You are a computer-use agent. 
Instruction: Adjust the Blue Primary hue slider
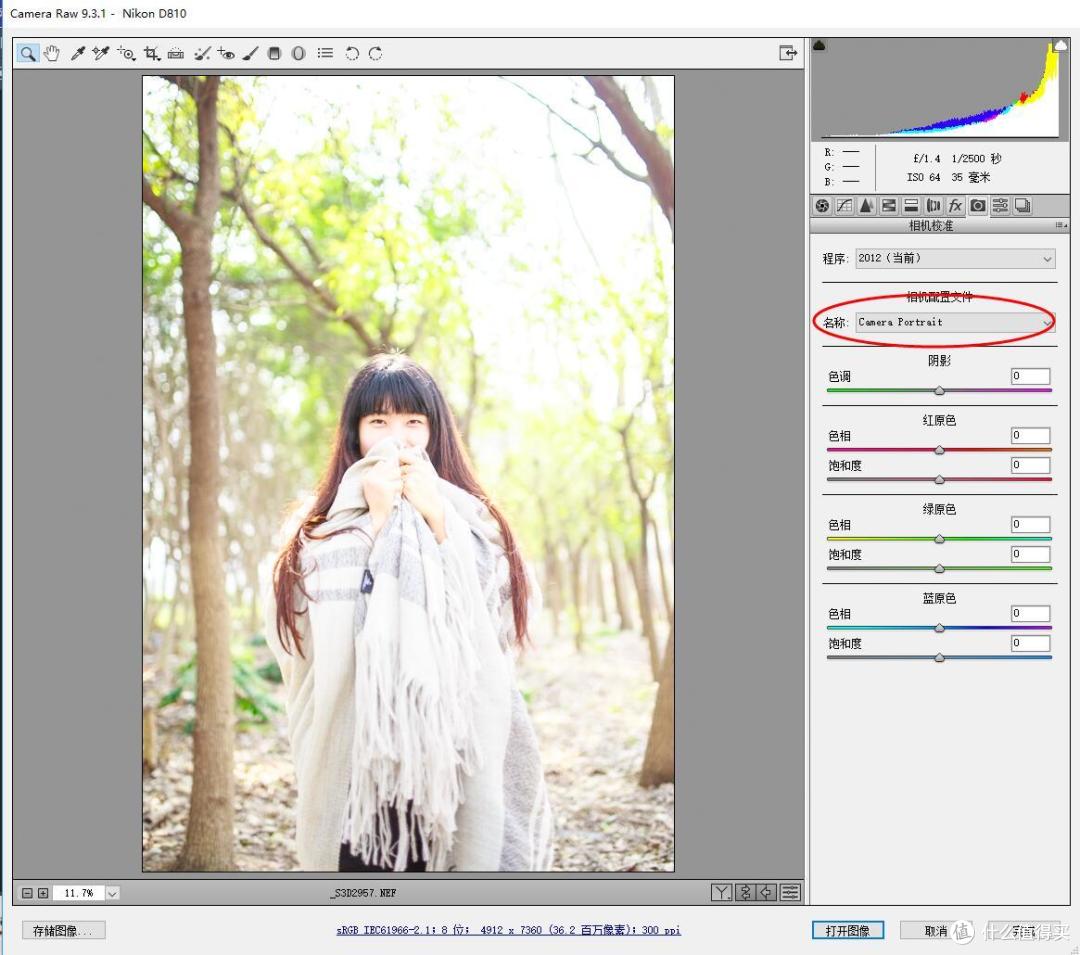(939, 627)
